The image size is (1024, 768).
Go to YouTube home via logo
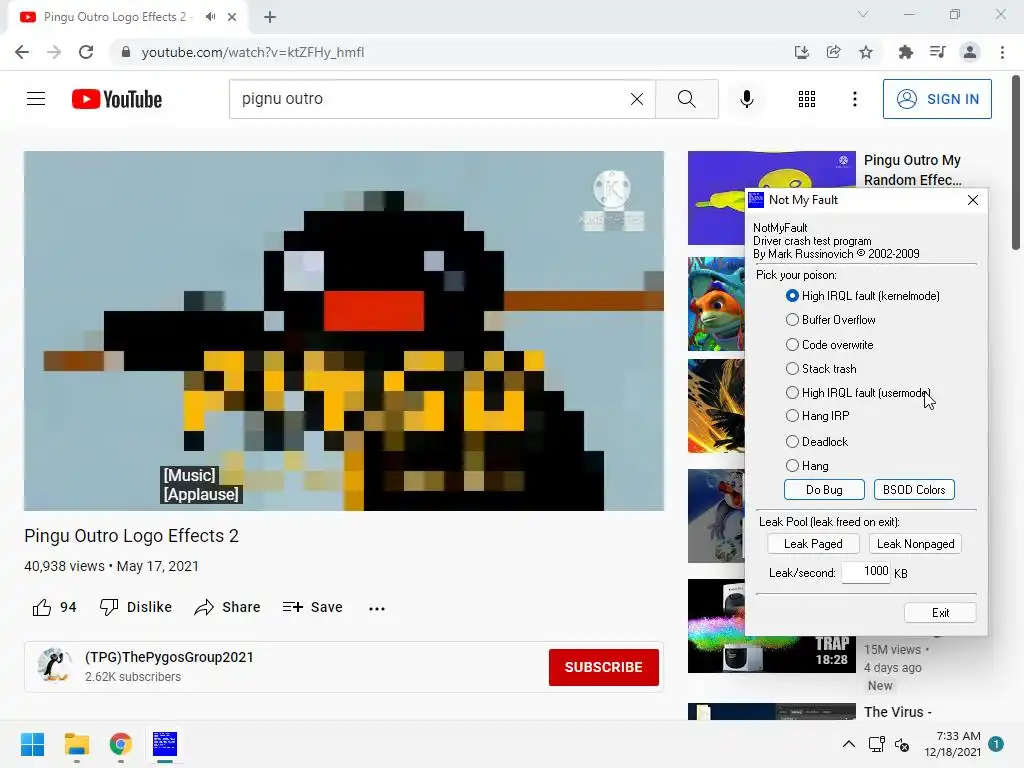[117, 99]
